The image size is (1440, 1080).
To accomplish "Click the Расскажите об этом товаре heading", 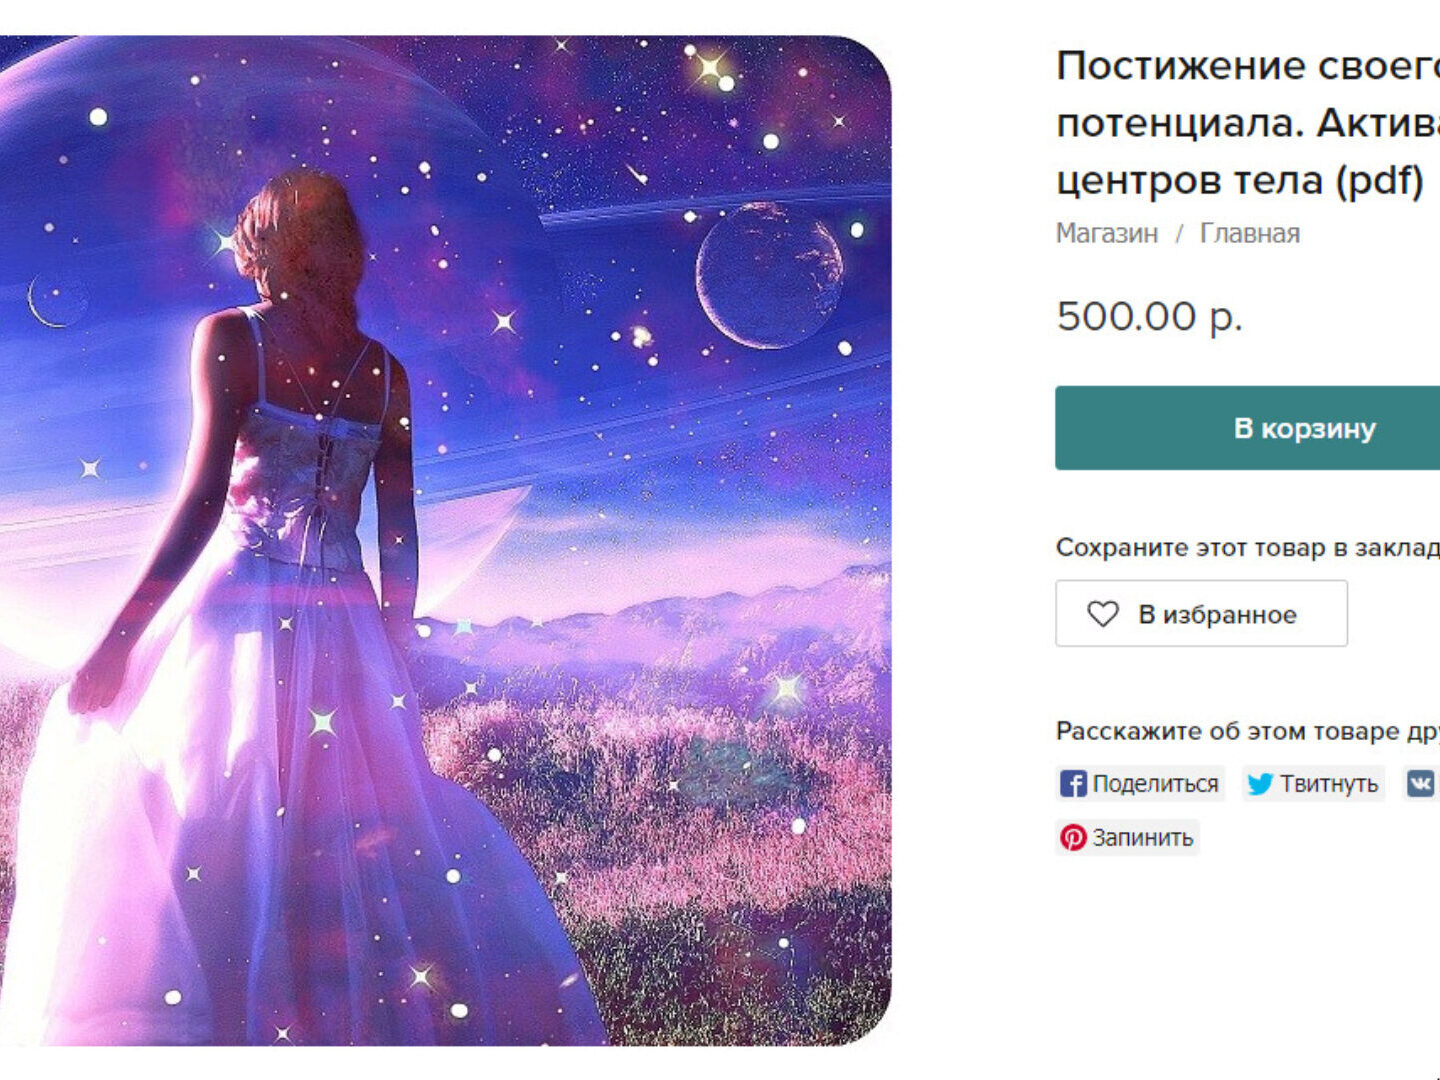I will pos(1247,731).
